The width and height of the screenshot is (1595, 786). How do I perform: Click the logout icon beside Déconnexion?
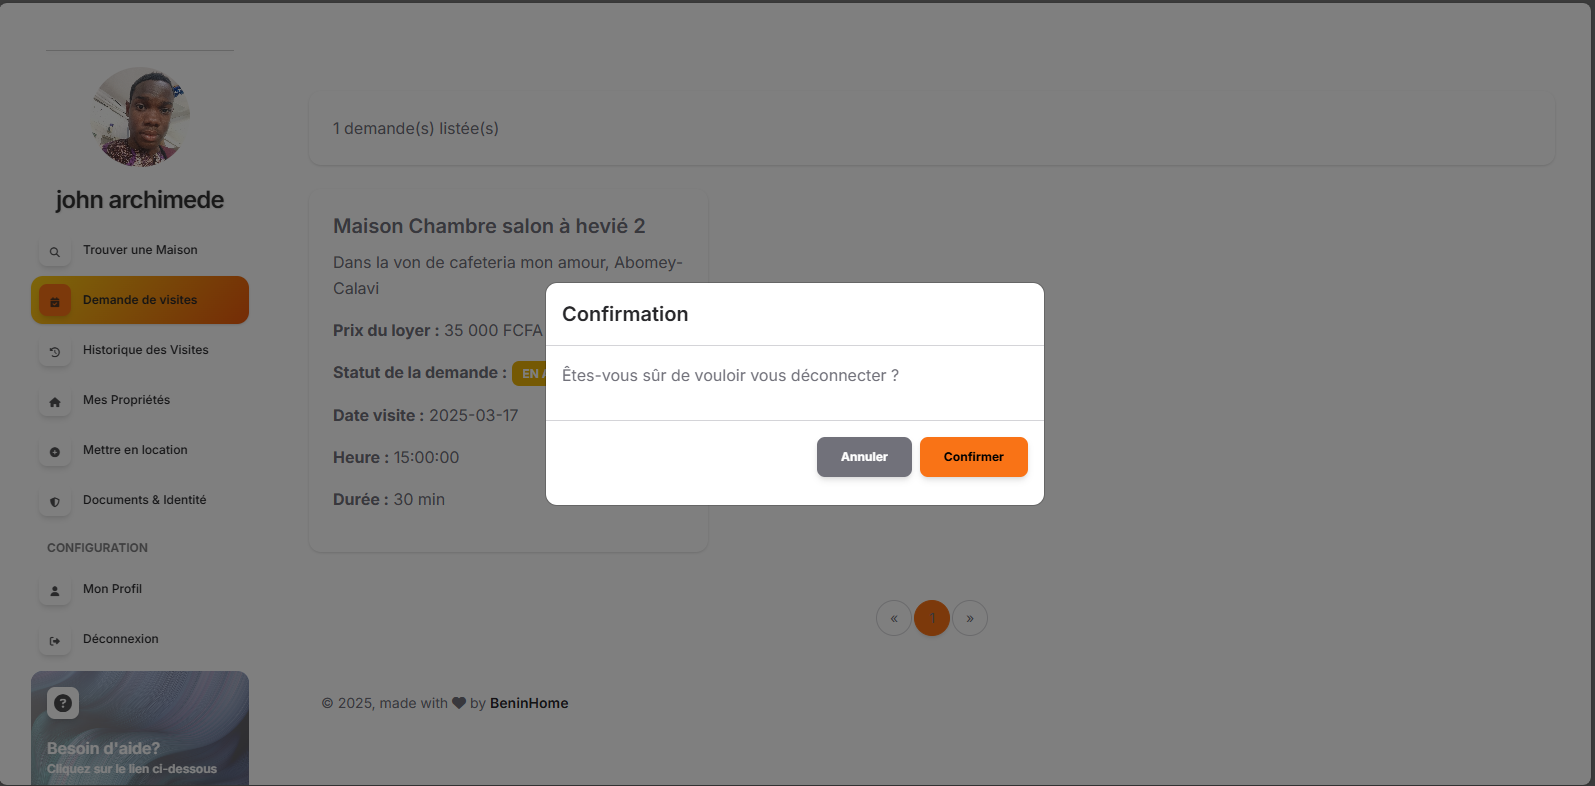click(x=55, y=641)
